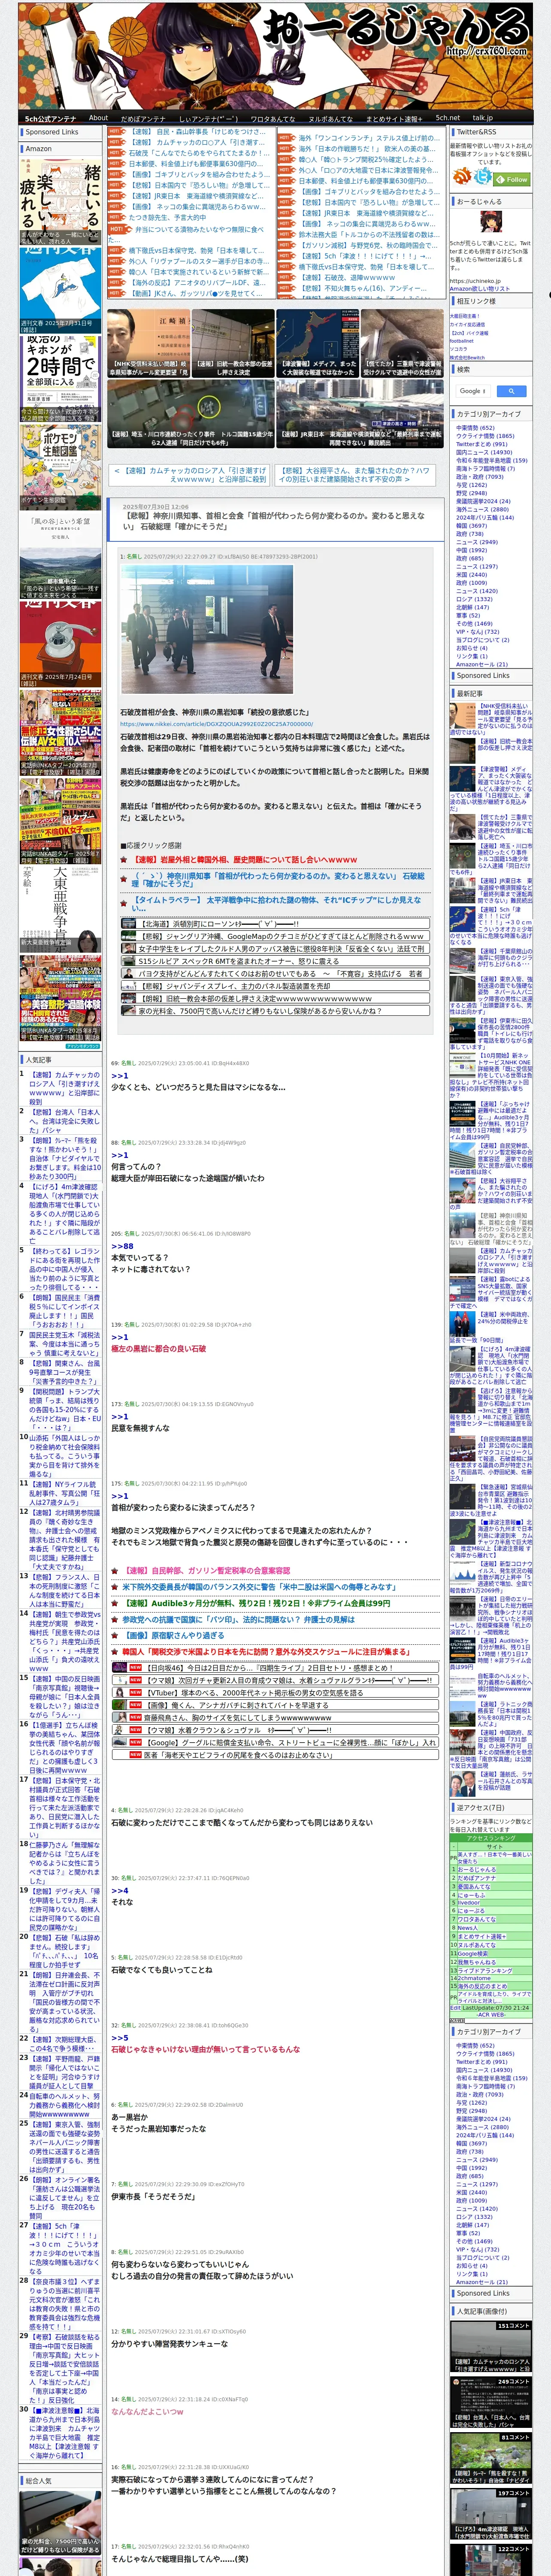Open the まとめサイト速報+ nav tab
Screen dimensions: 551x2576
coord(394,118)
